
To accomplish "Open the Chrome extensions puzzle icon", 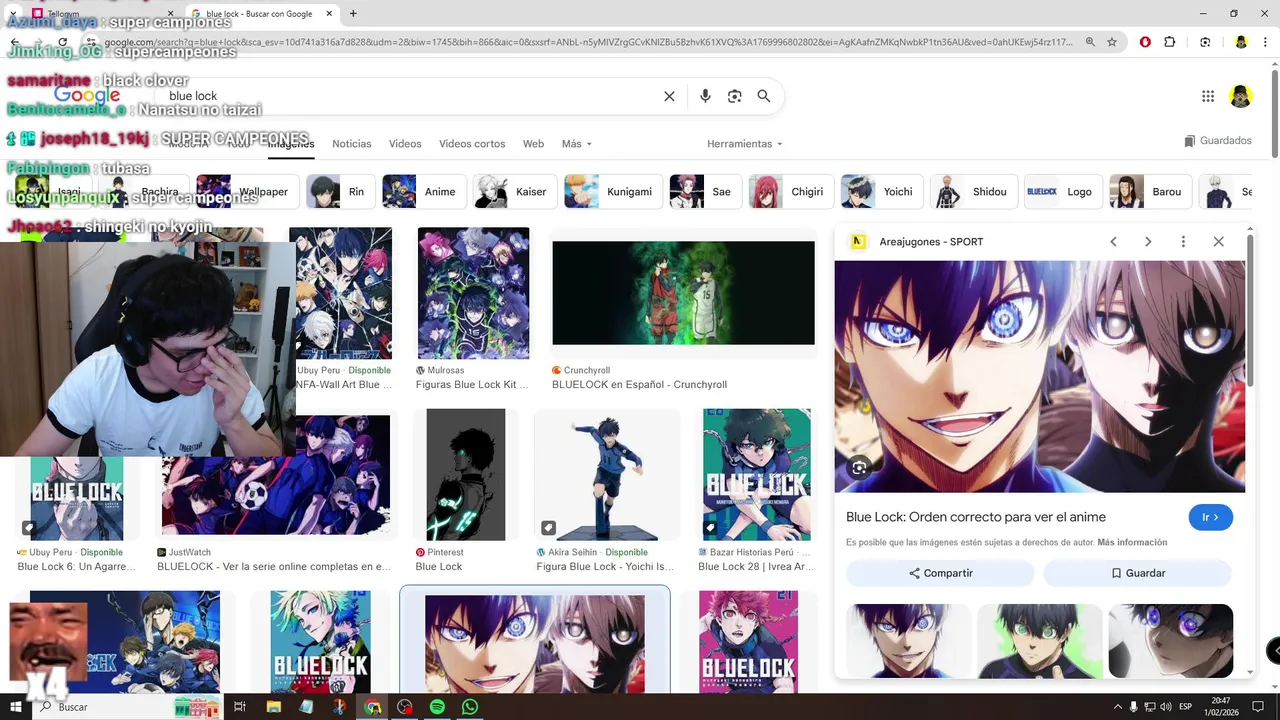I will [x=1170, y=42].
